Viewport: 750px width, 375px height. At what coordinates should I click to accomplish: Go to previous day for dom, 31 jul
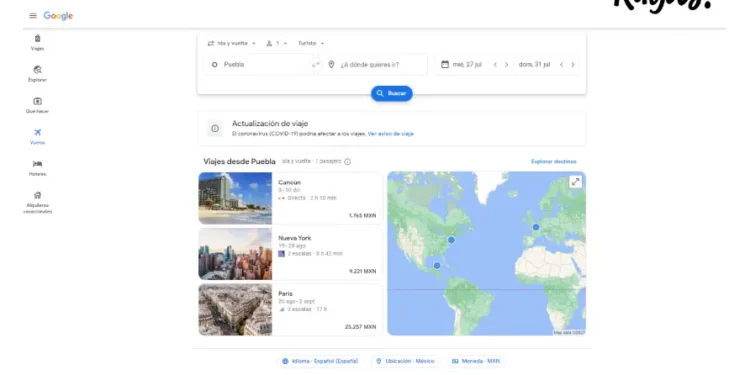pyautogui.click(x=562, y=65)
